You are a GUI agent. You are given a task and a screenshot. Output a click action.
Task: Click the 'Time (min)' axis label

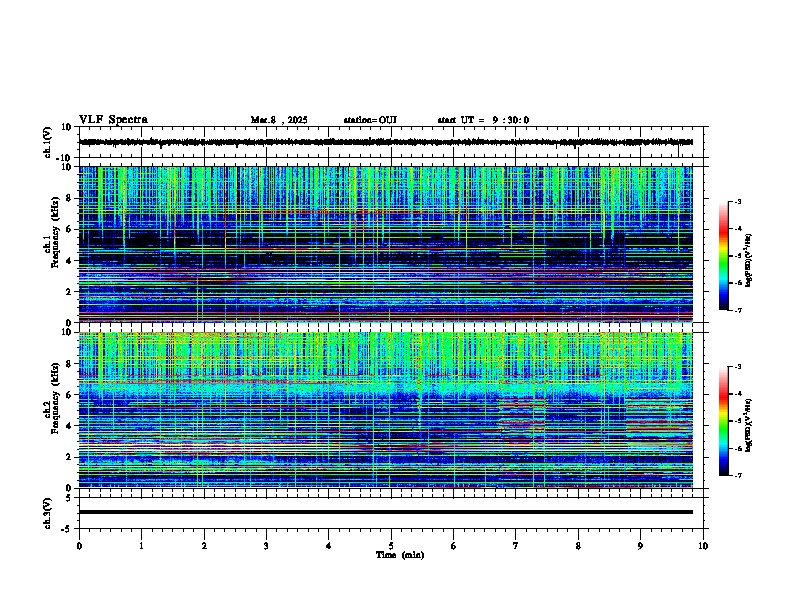pyautogui.click(x=400, y=555)
